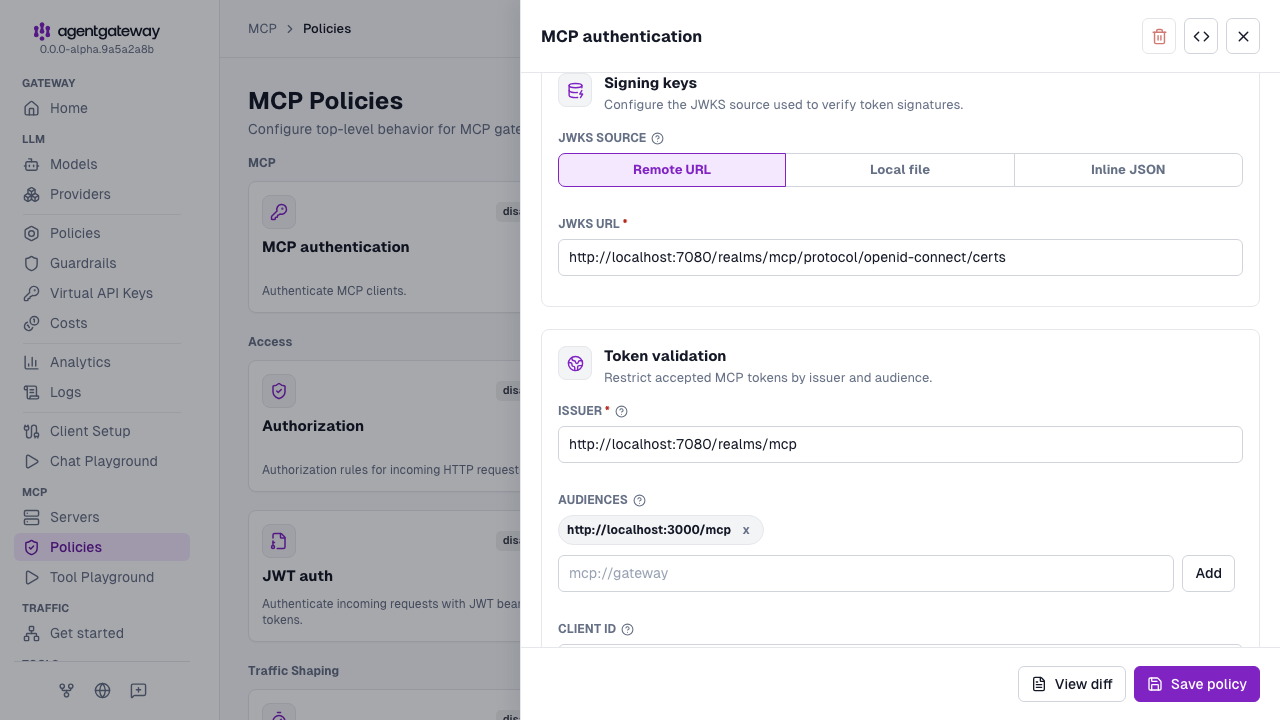Select Local file as JWKS source

coord(900,170)
